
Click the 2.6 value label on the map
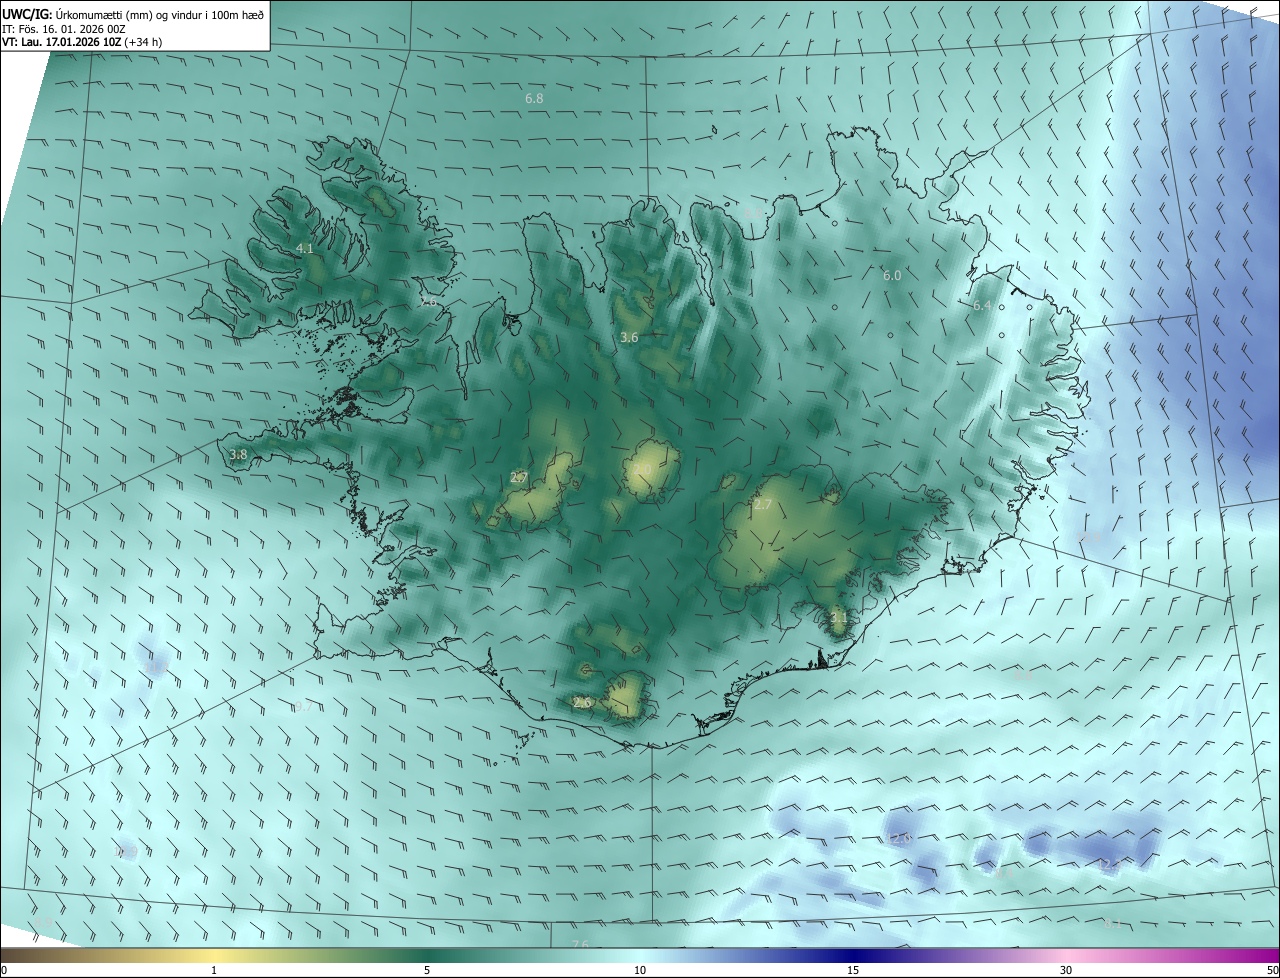[582, 703]
